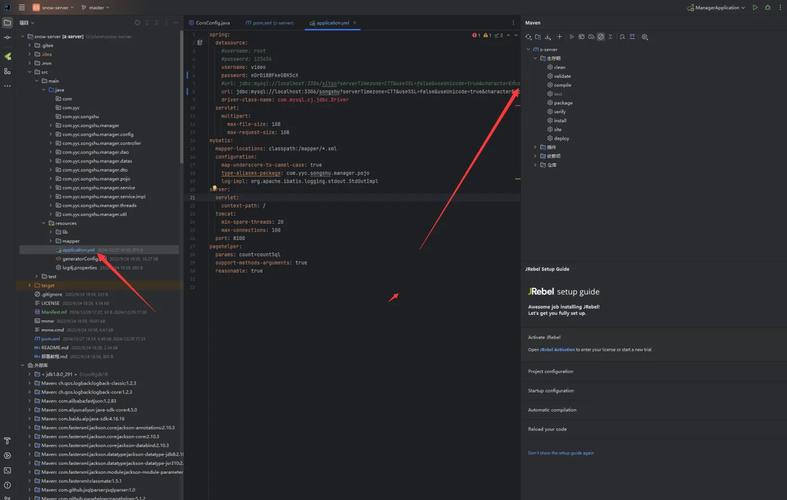The image size is (787, 500).
Task: Click the Run ManagerApplication play icon
Action: pos(755,7)
